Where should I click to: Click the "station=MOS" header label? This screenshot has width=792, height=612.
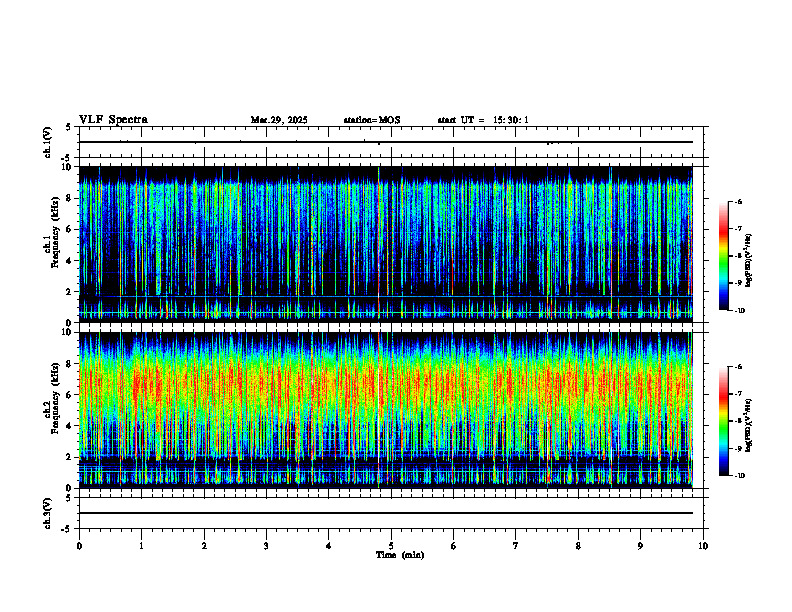372,120
